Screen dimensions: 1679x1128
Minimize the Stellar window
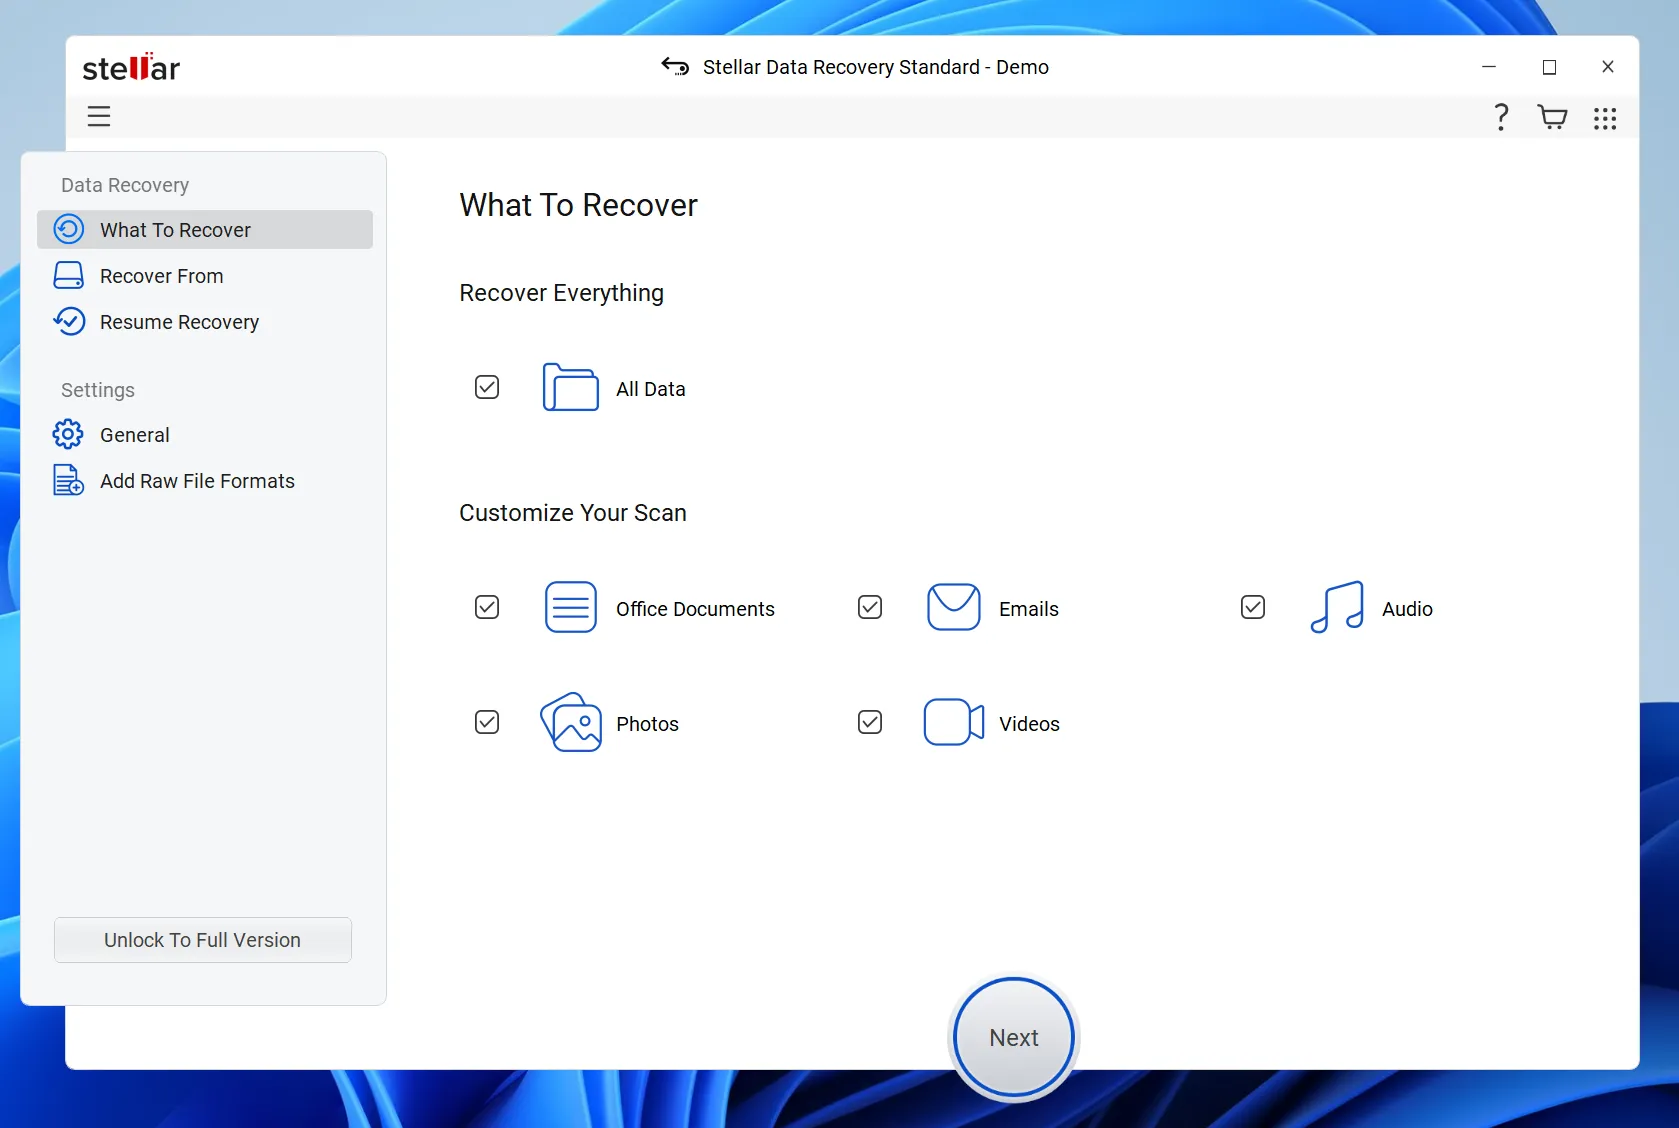click(x=1489, y=67)
